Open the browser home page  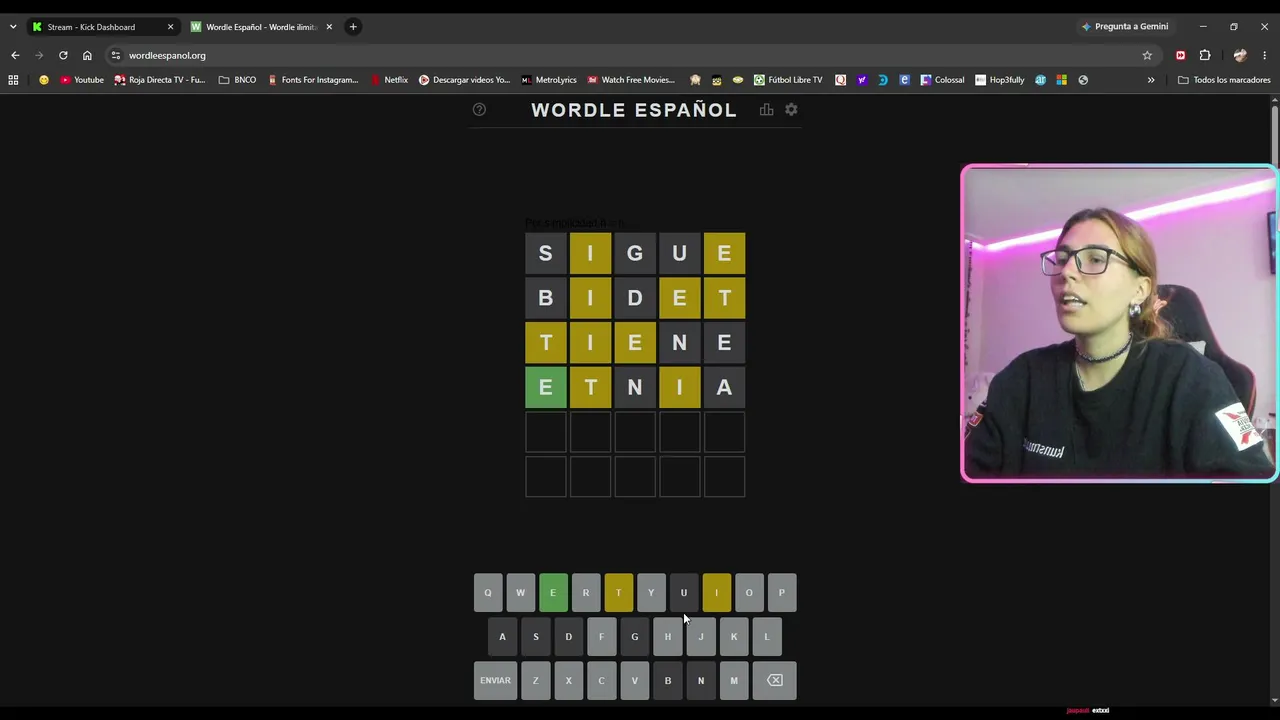87,55
